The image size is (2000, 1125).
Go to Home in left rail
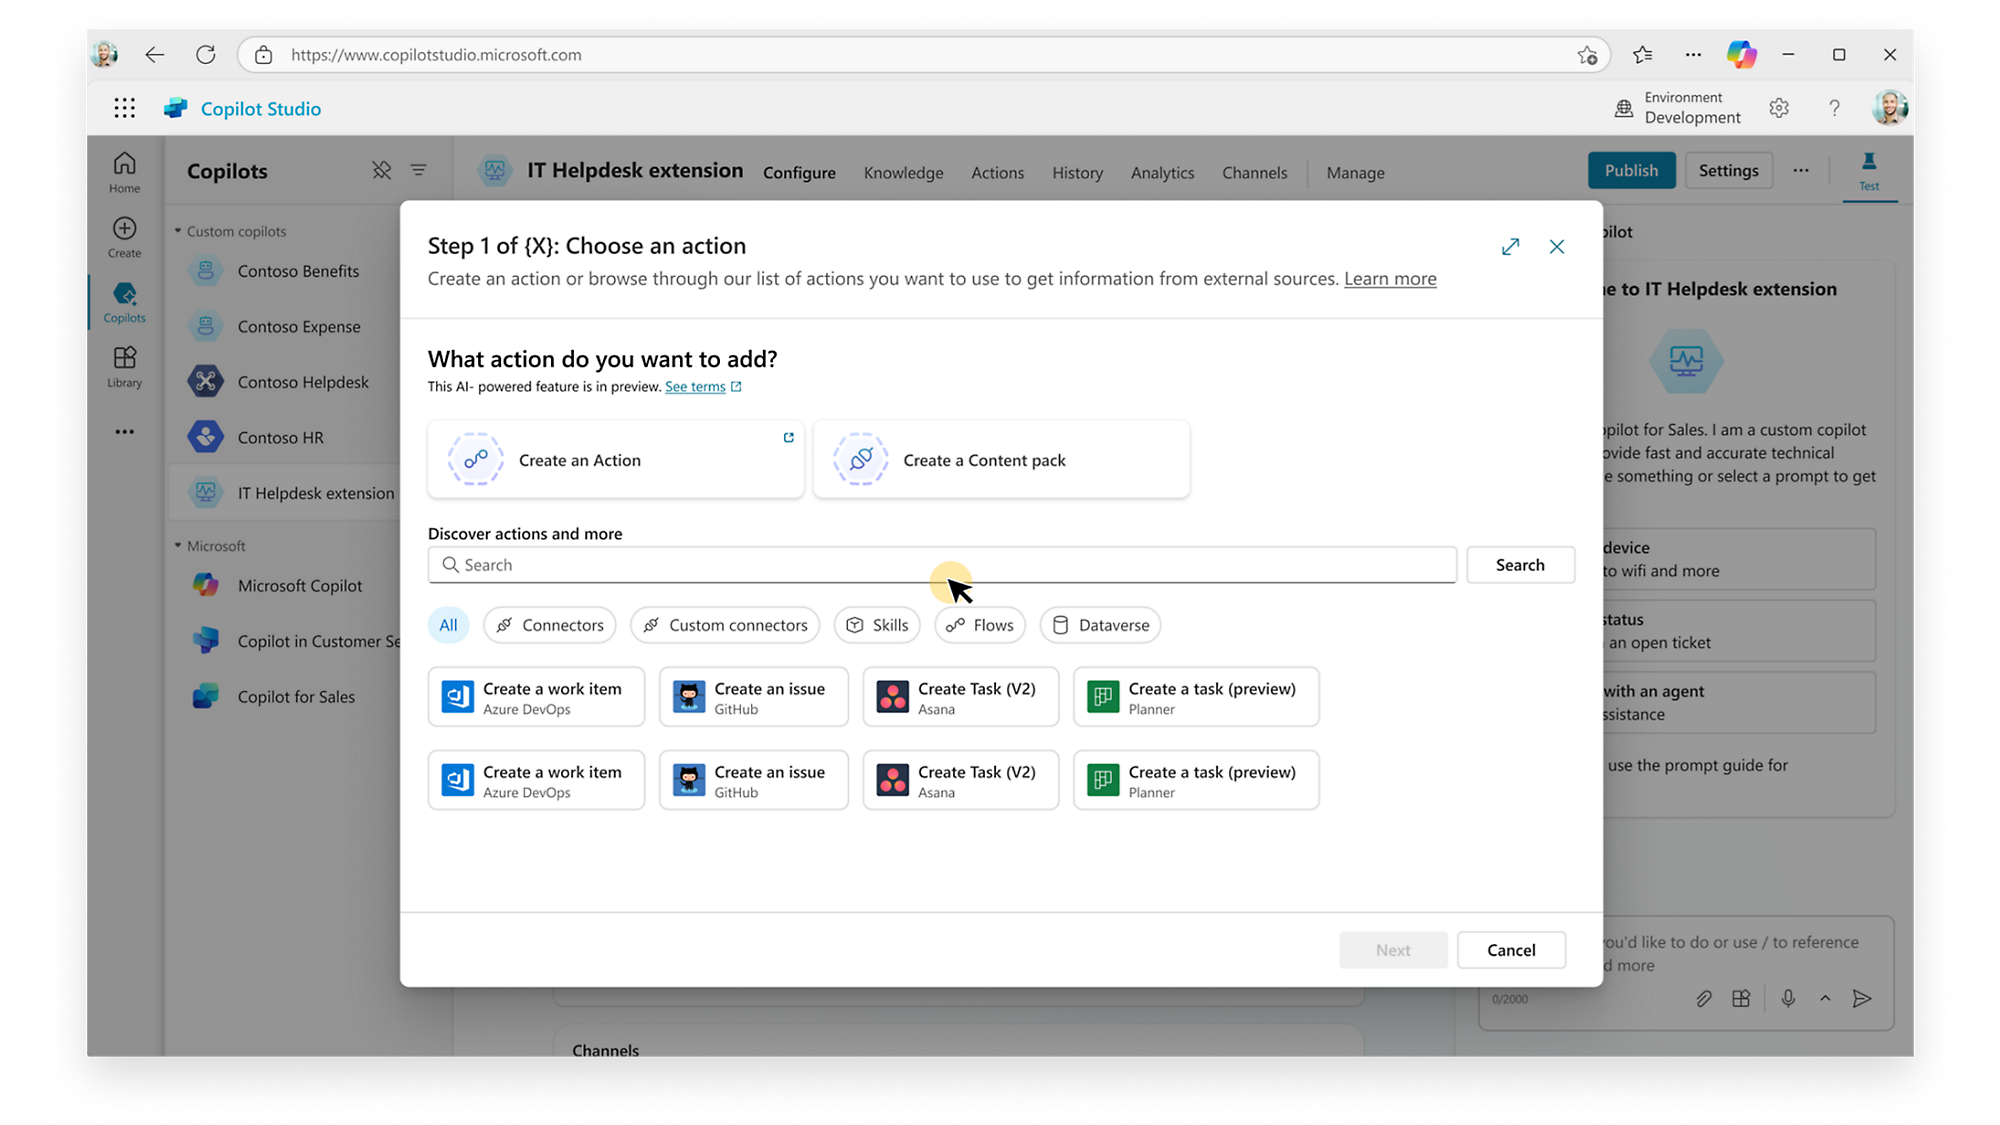coord(124,172)
